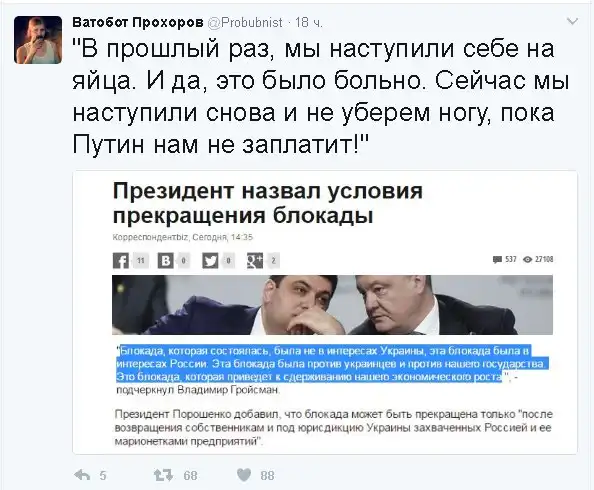Open the @Probubnist handle link
This screenshot has width=594, height=490.
(245, 23)
